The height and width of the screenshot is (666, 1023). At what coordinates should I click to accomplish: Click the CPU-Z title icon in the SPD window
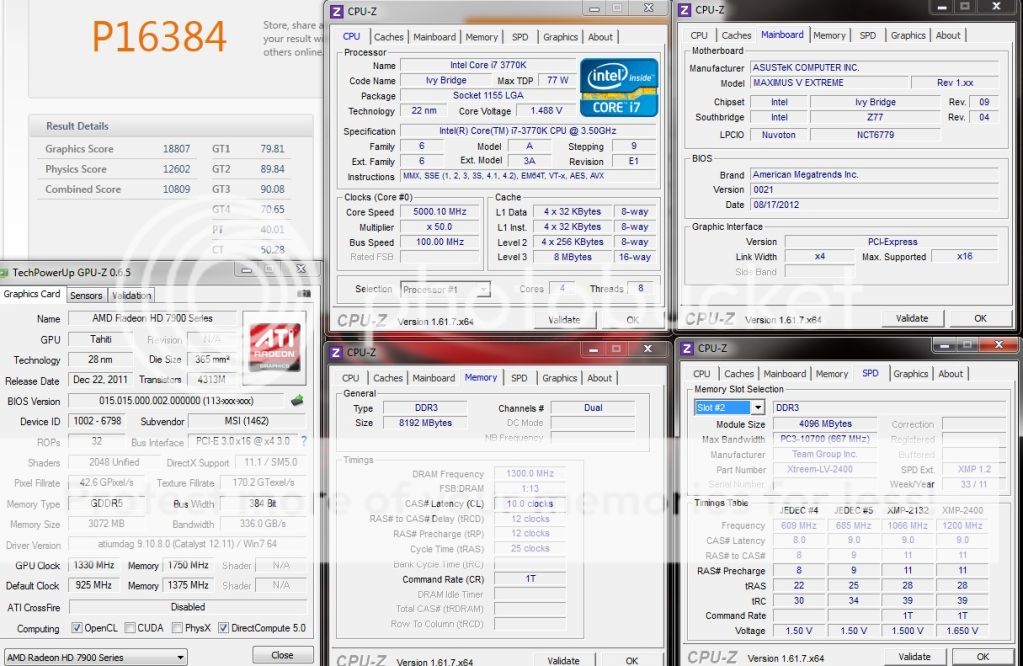(686, 348)
